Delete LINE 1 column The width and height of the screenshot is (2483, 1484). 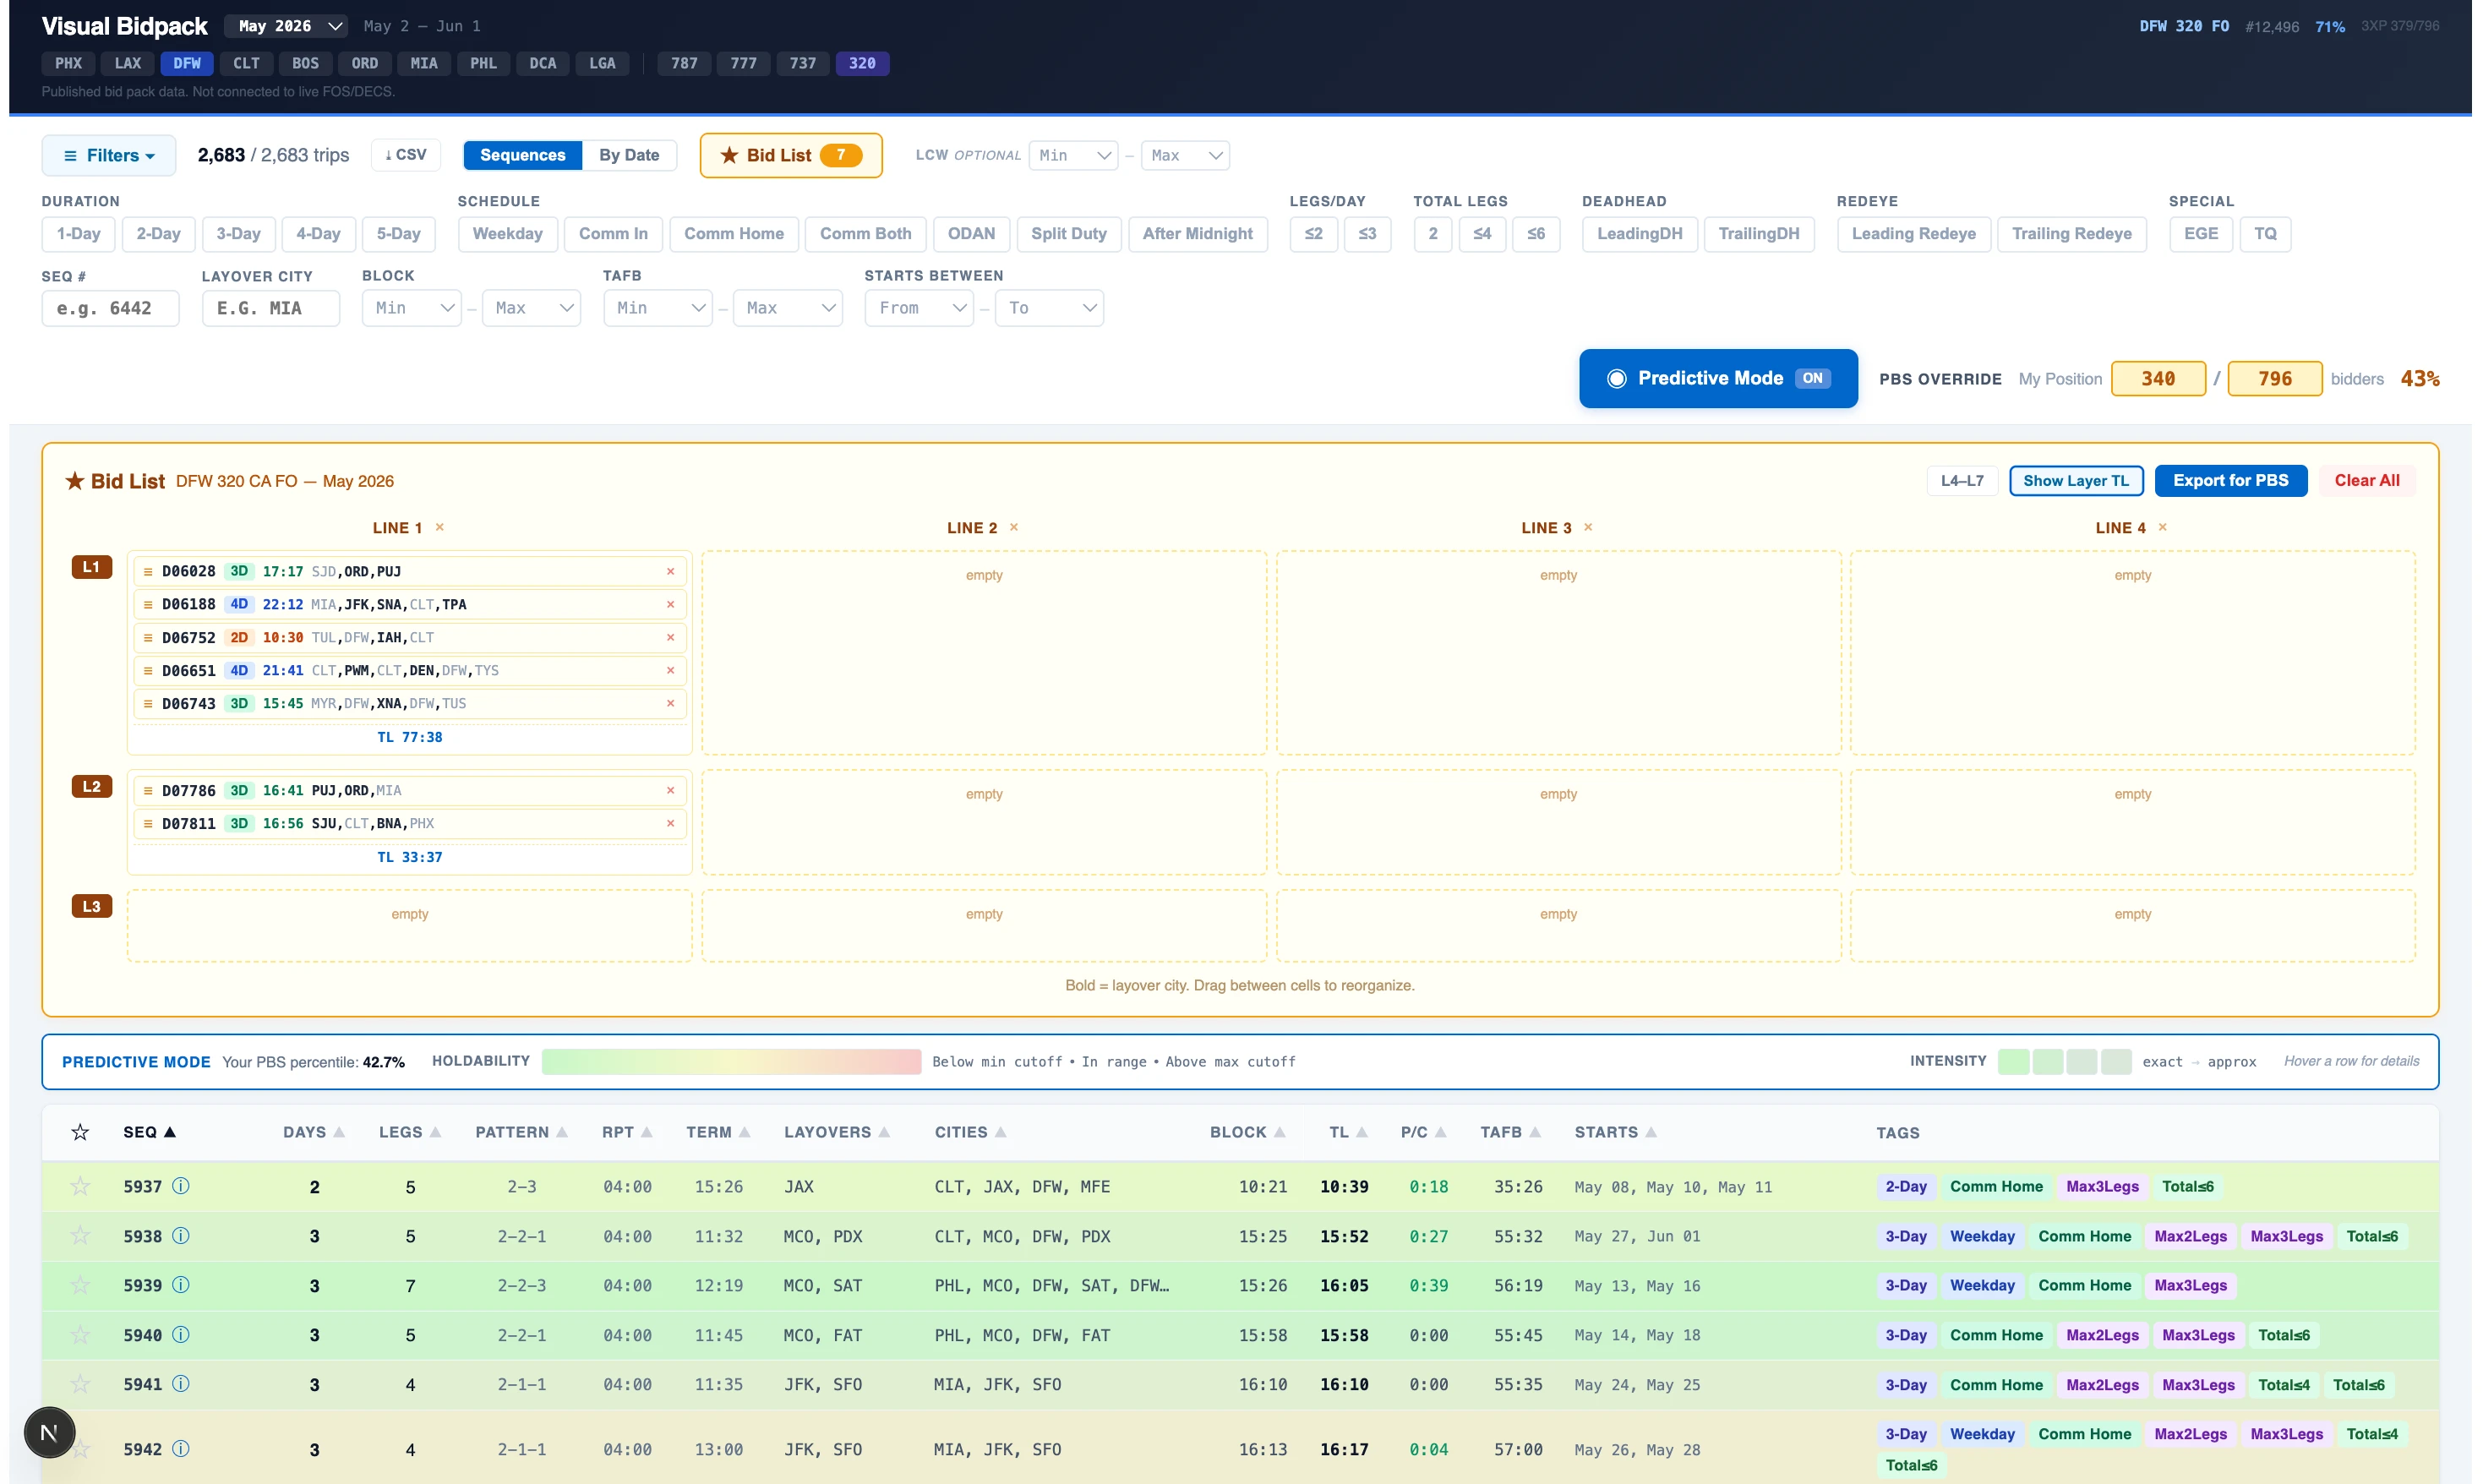pos(440,528)
